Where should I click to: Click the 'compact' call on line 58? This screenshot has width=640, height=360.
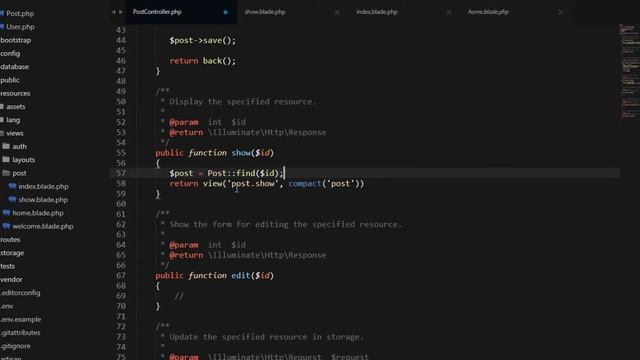pos(304,184)
